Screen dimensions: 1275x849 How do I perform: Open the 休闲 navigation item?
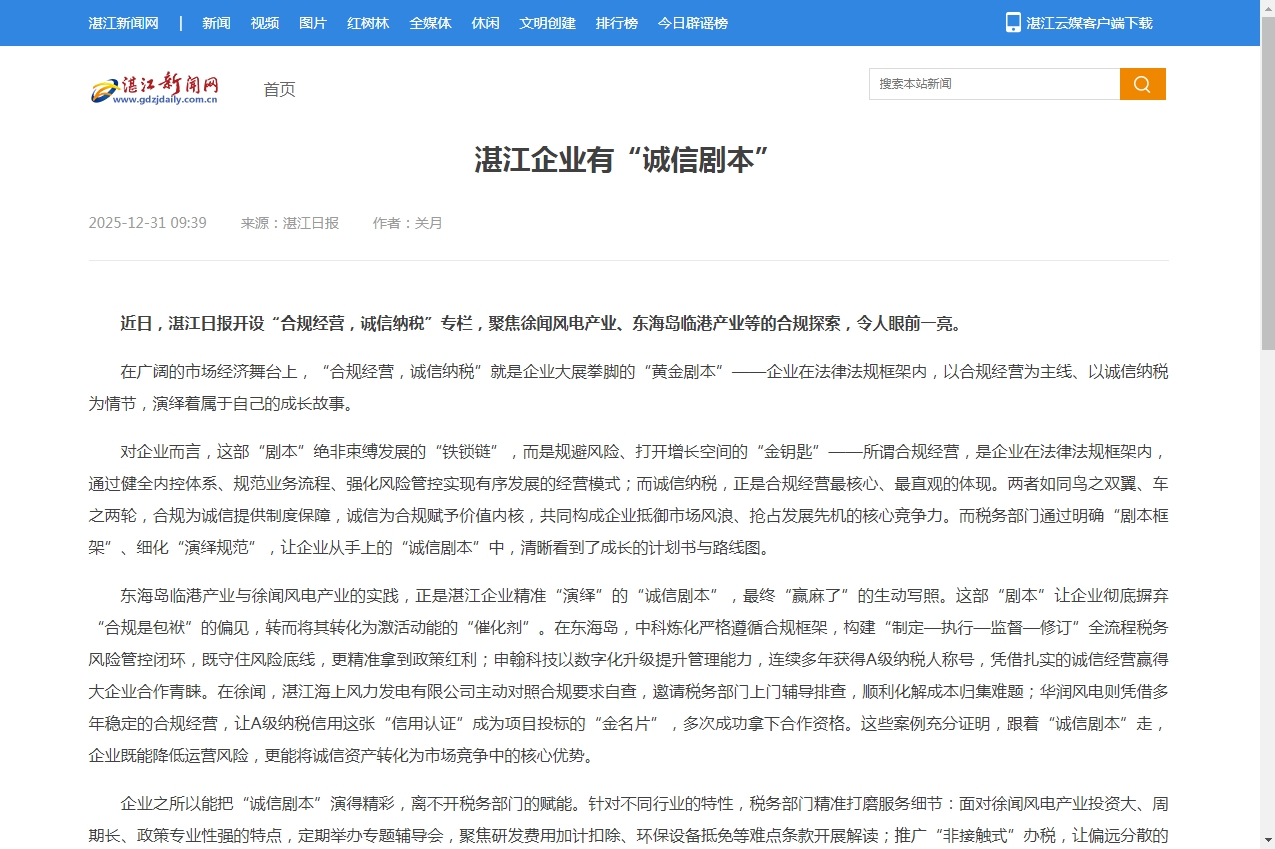[485, 23]
